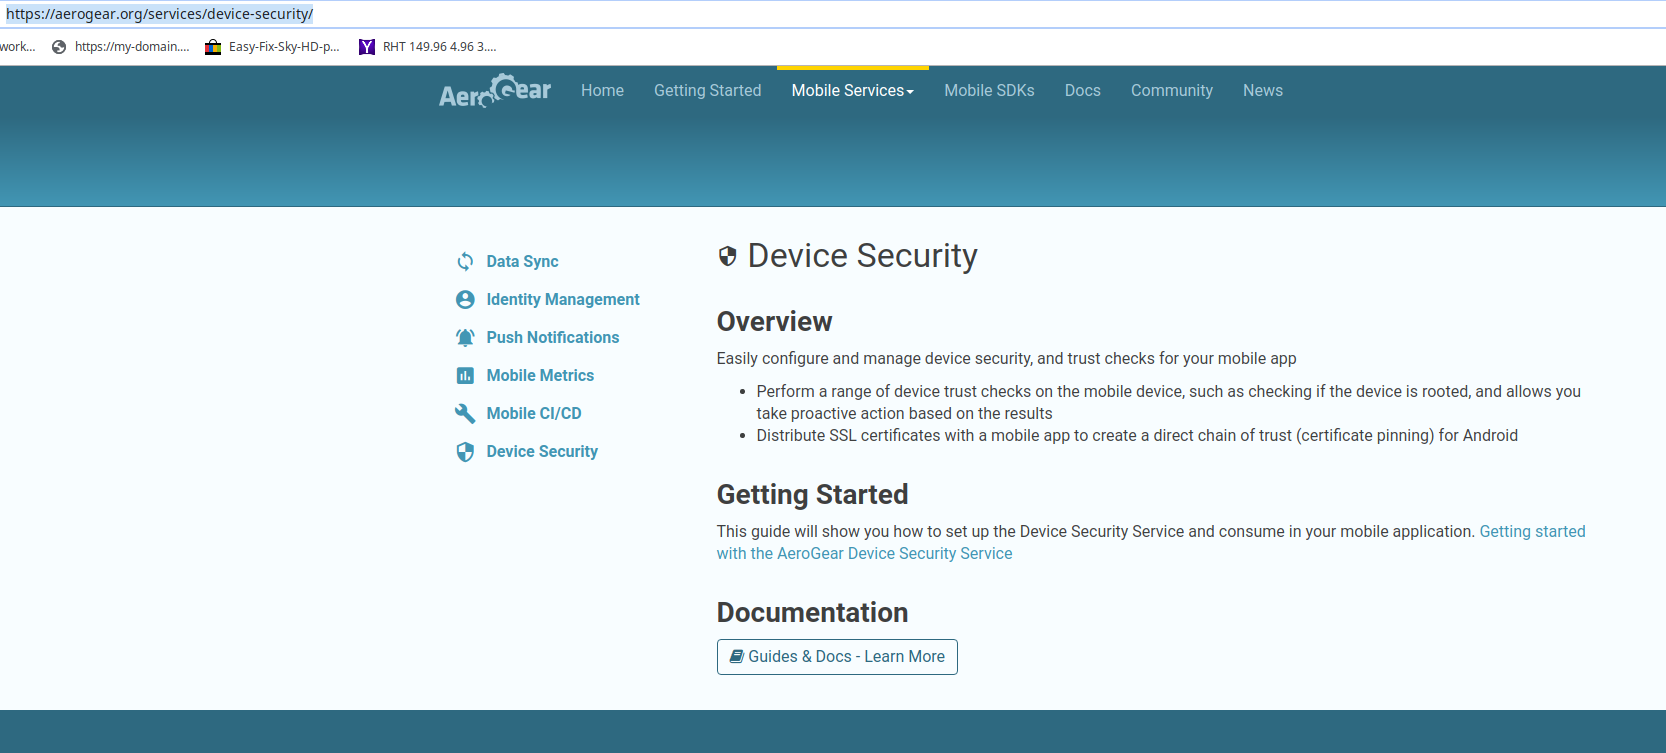Image resolution: width=1666 pixels, height=753 pixels.
Task: Open the RHT 149.96 bookmark
Action: pos(428,47)
